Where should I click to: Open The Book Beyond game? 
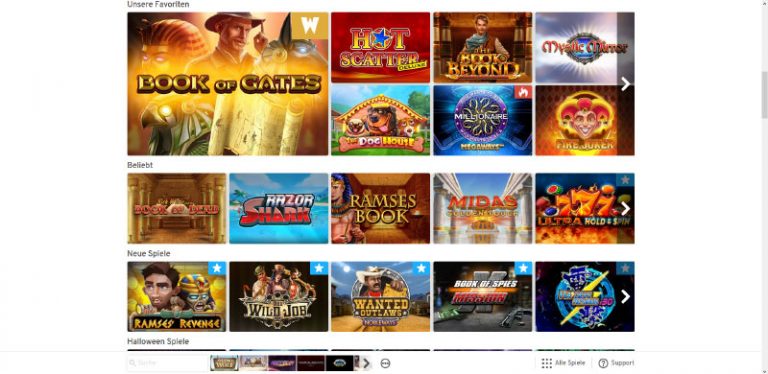(482, 47)
